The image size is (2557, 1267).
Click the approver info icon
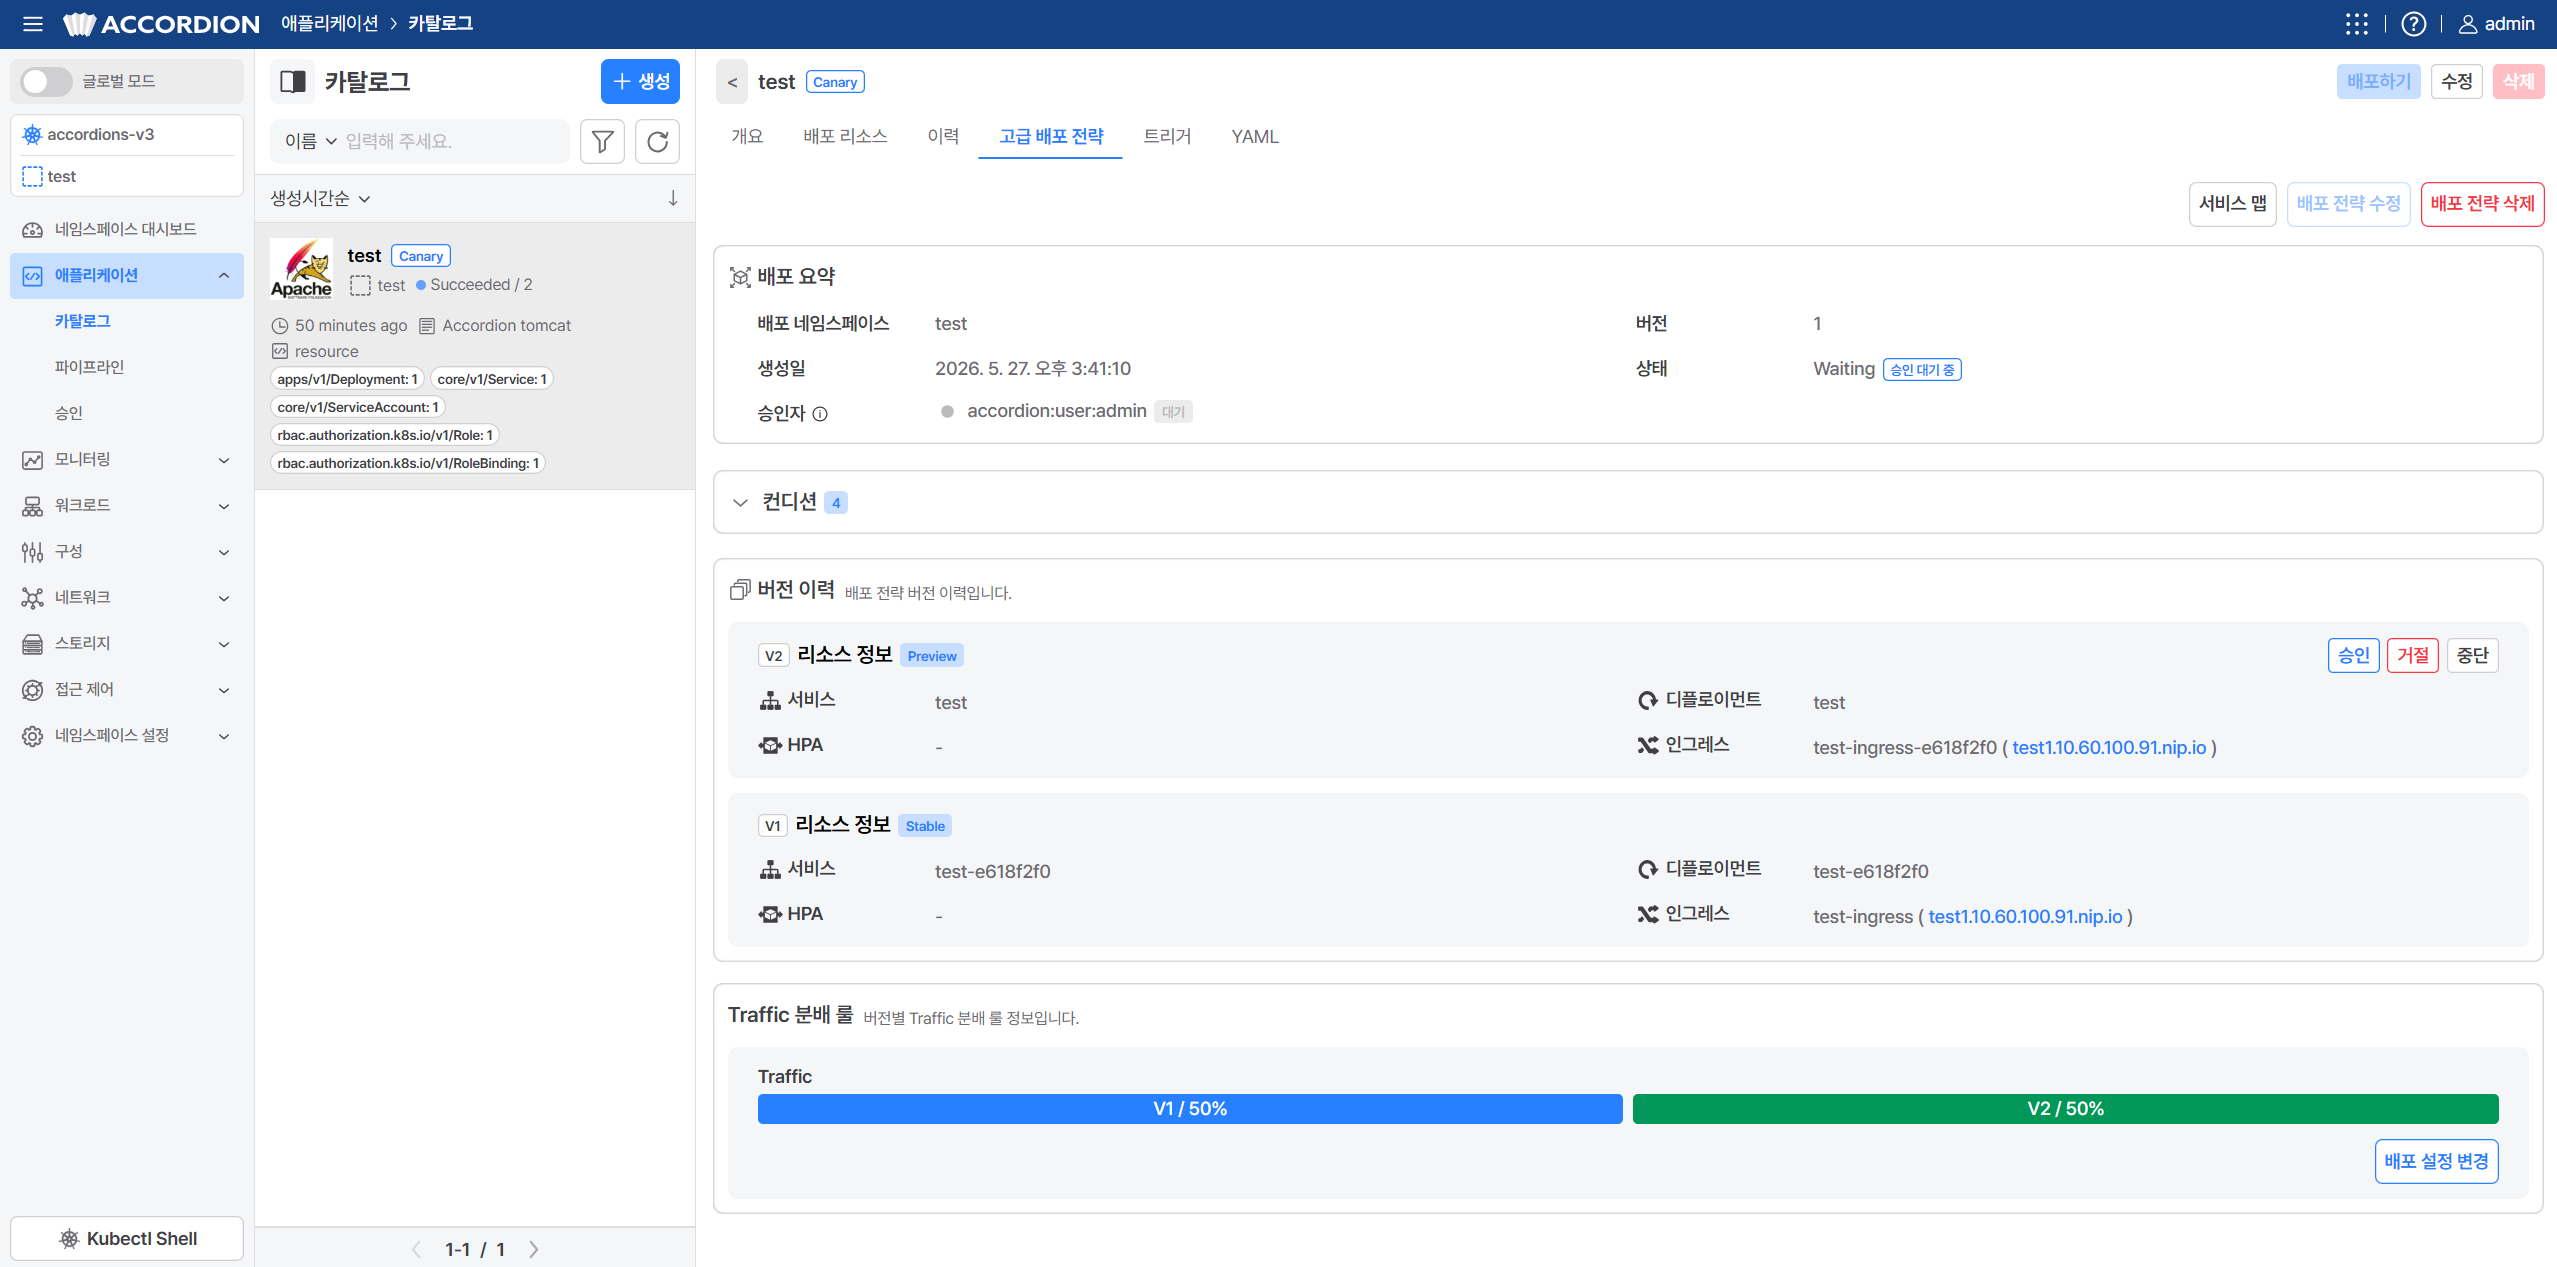[x=820, y=413]
